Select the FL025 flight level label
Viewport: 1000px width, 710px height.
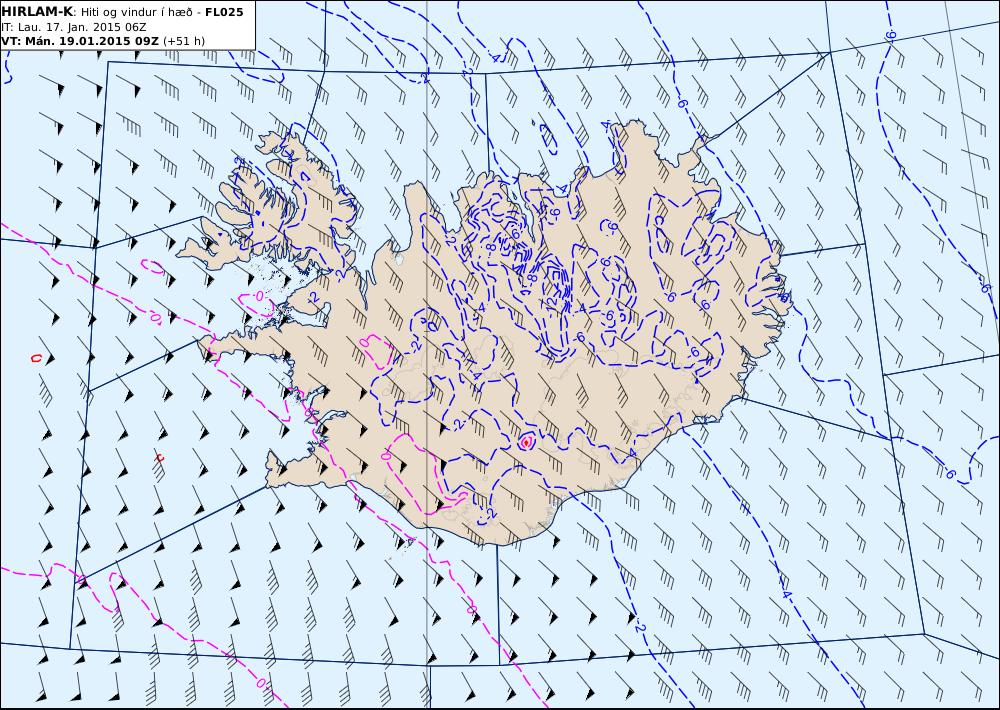(x=224, y=12)
